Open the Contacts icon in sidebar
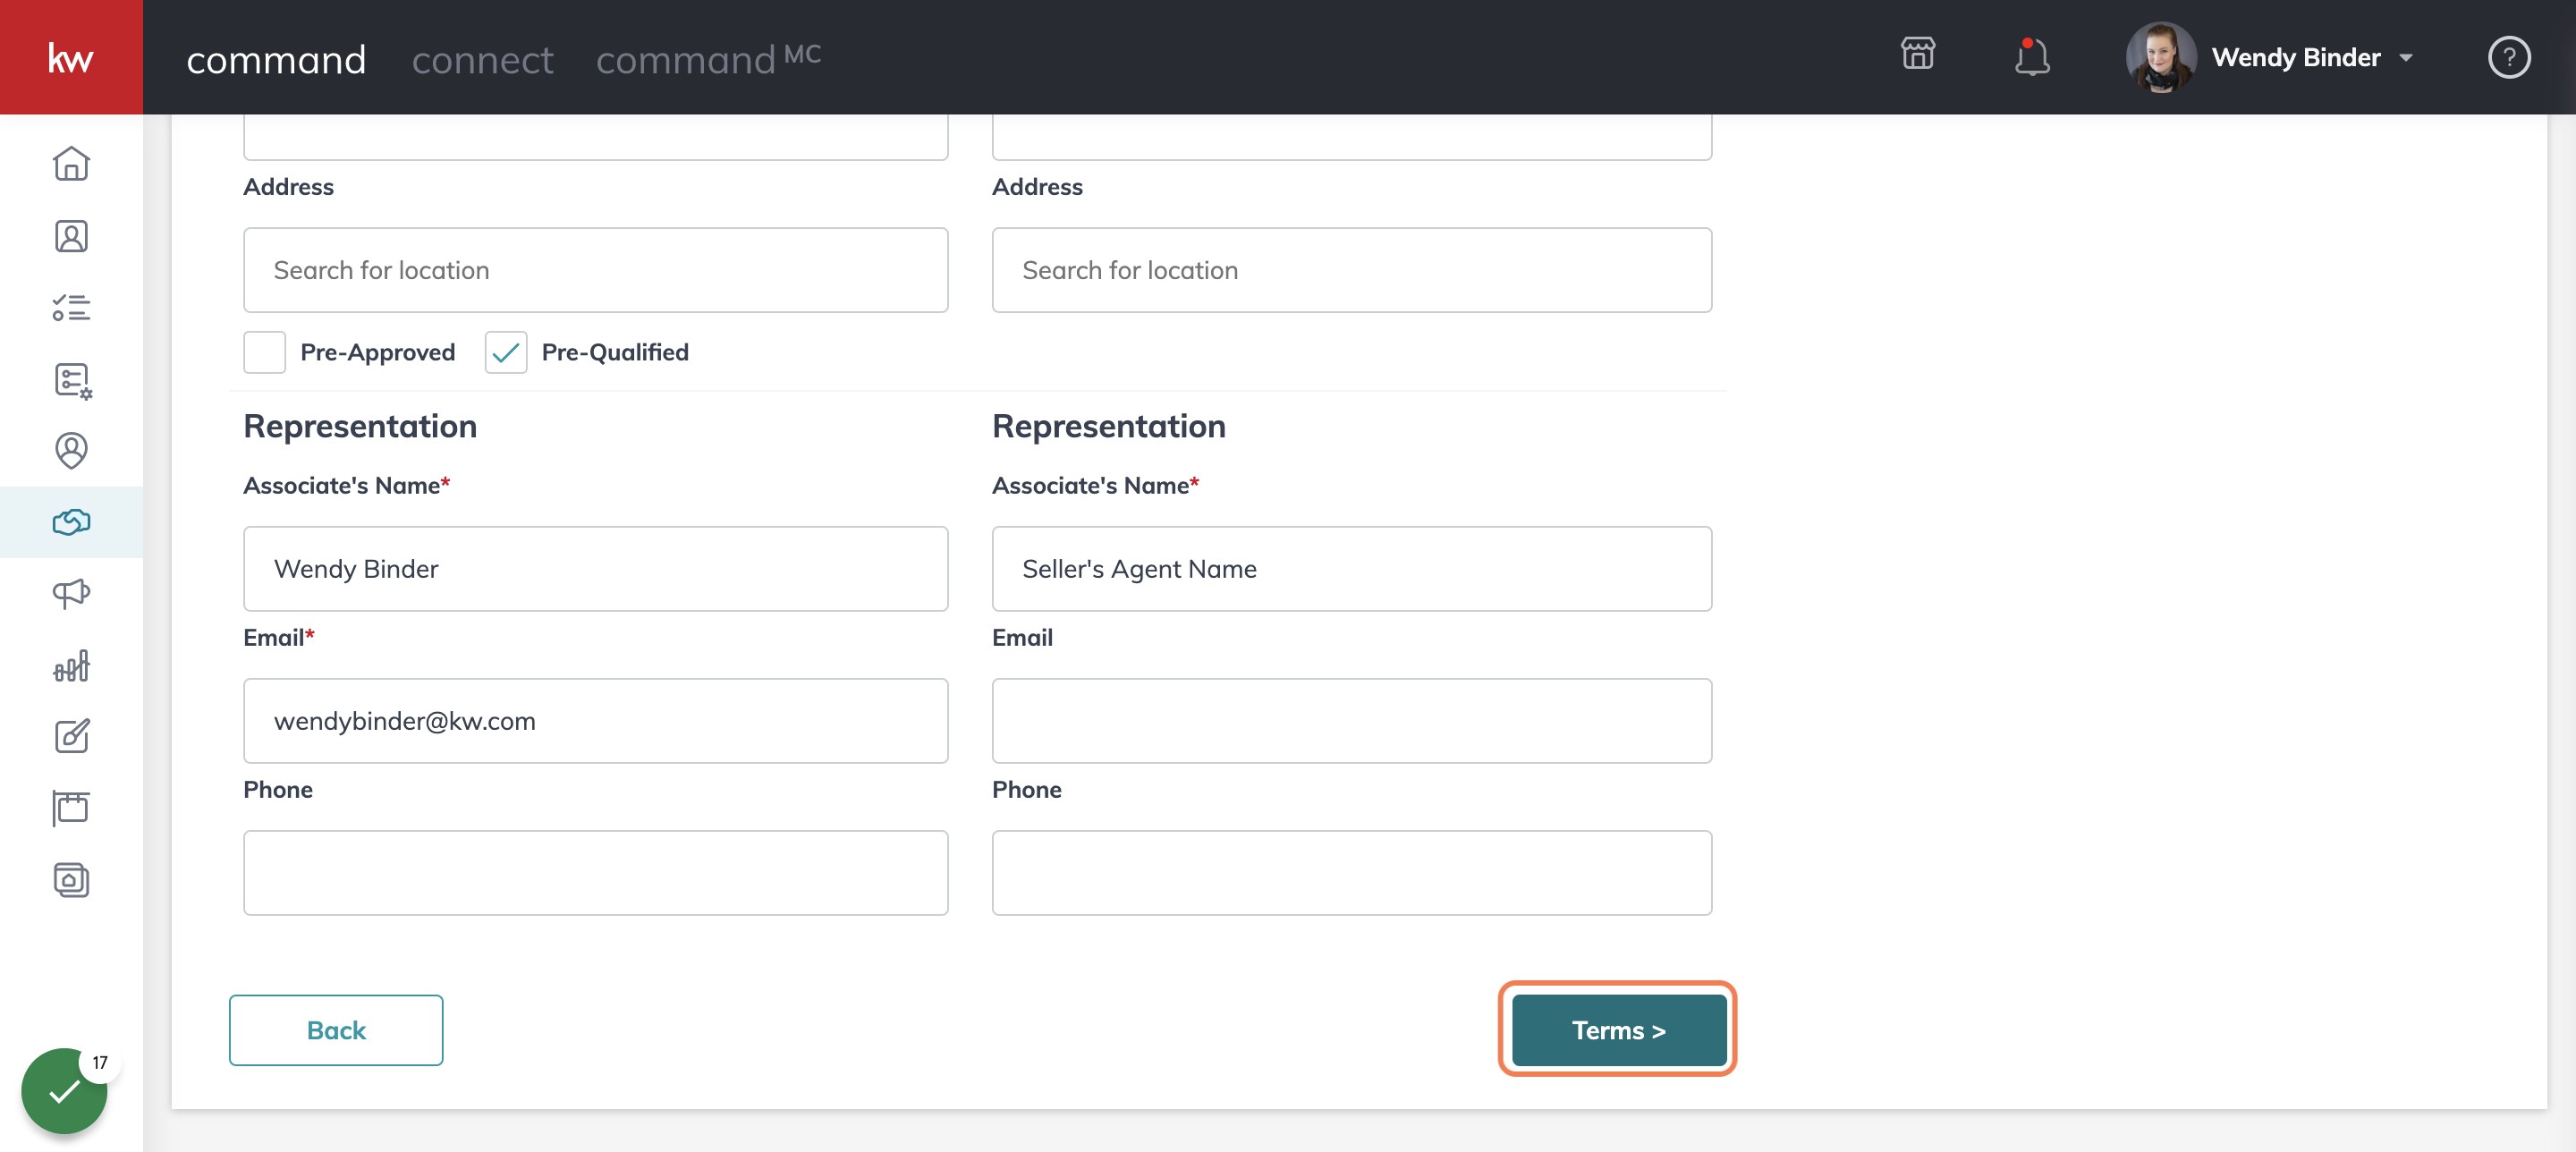2576x1152 pixels. coord(71,236)
